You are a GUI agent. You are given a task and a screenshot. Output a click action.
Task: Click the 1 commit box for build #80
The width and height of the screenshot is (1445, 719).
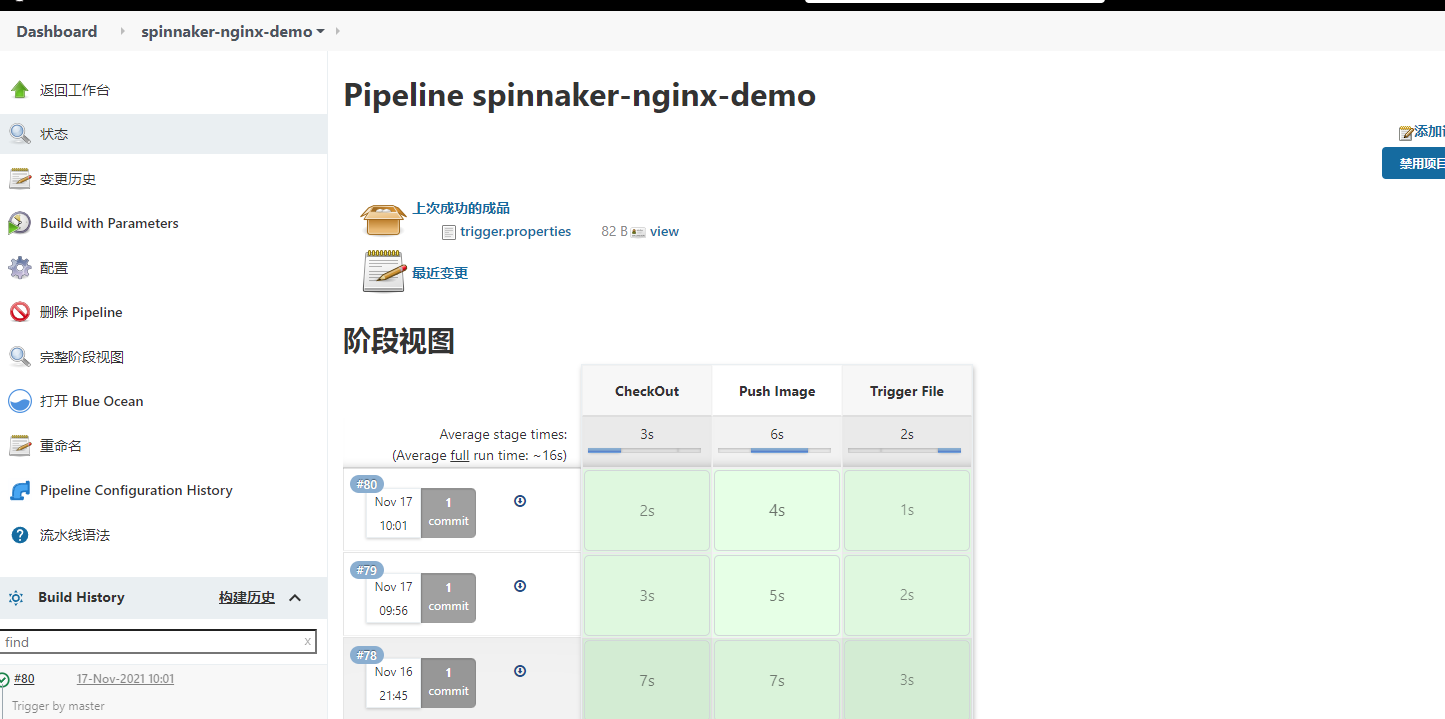tap(448, 512)
